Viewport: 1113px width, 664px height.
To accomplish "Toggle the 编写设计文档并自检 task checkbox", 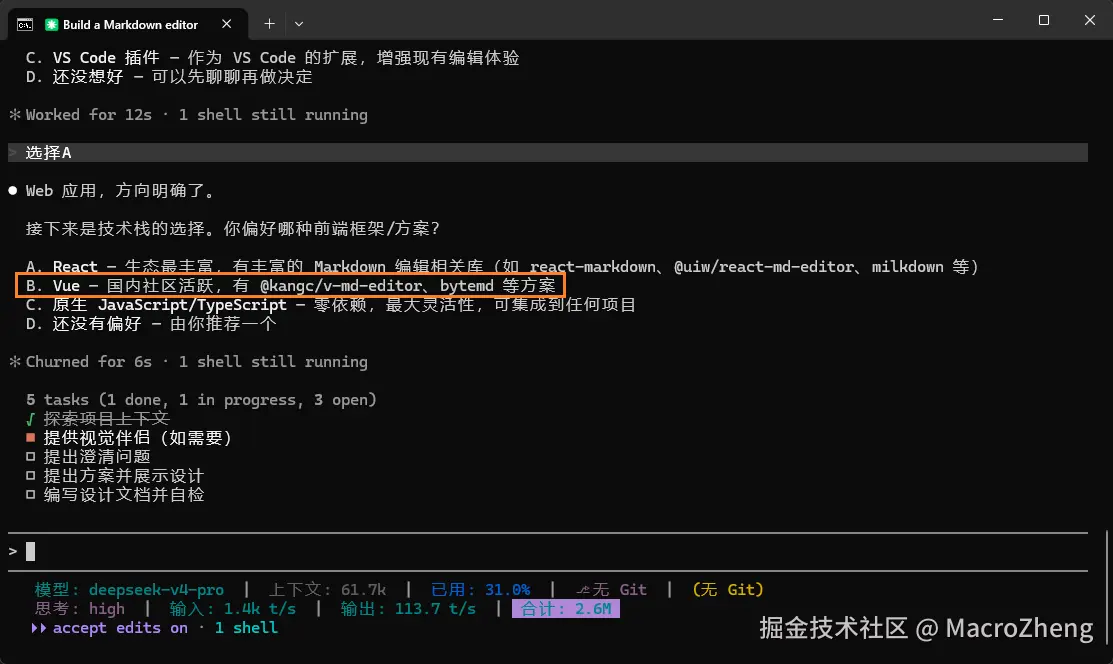I will click(x=31, y=494).
